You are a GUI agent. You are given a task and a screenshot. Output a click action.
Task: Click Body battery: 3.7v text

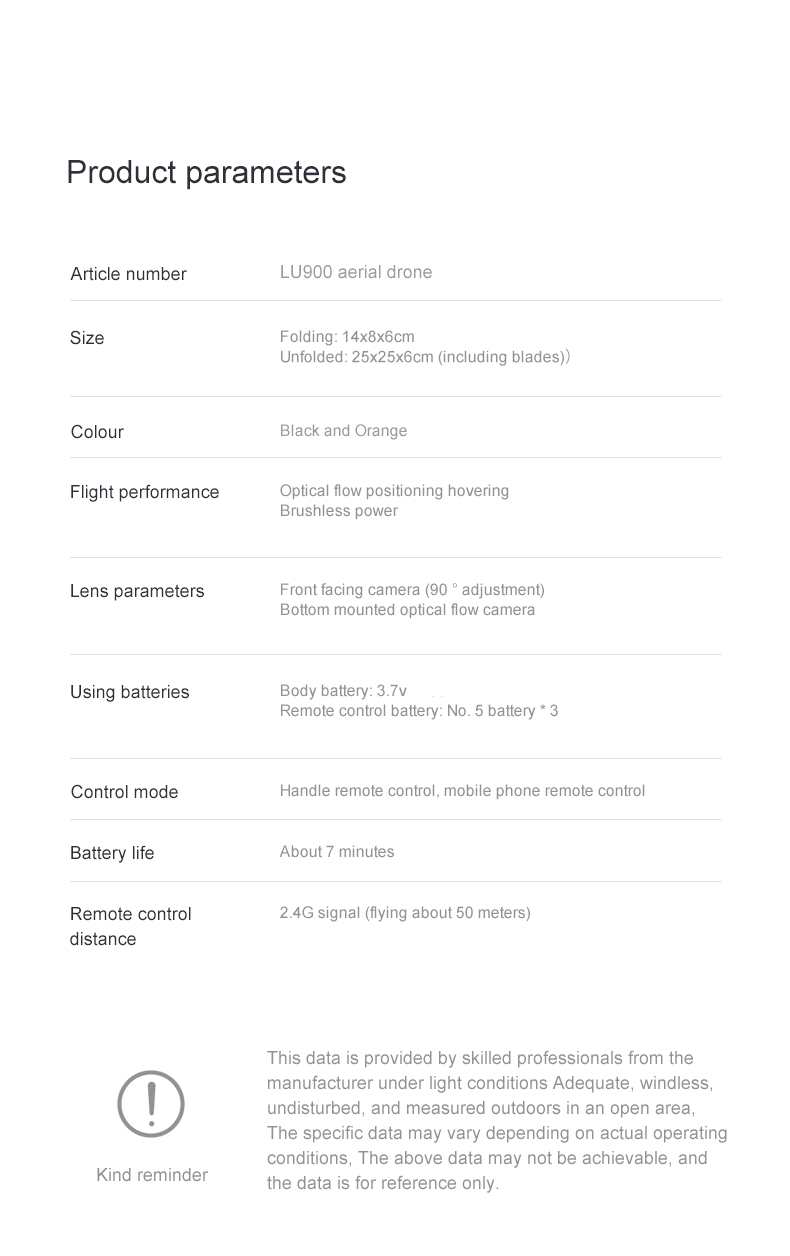(x=343, y=691)
